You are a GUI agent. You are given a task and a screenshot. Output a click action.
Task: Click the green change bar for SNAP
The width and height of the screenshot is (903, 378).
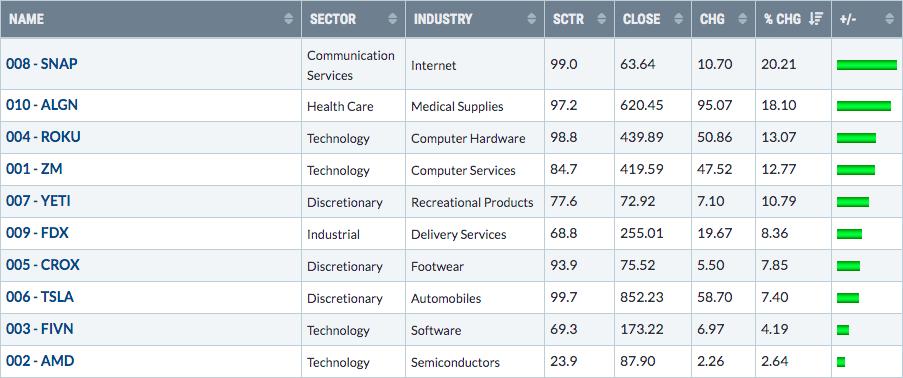click(x=867, y=65)
